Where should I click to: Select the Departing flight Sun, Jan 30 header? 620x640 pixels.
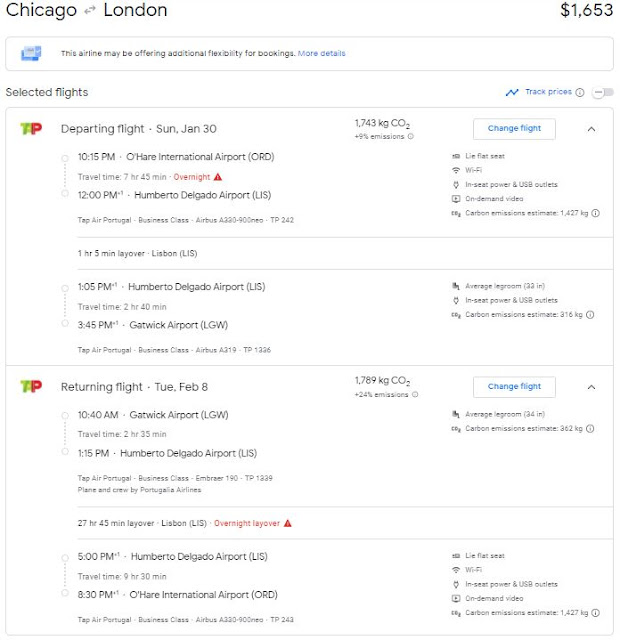tap(138, 129)
